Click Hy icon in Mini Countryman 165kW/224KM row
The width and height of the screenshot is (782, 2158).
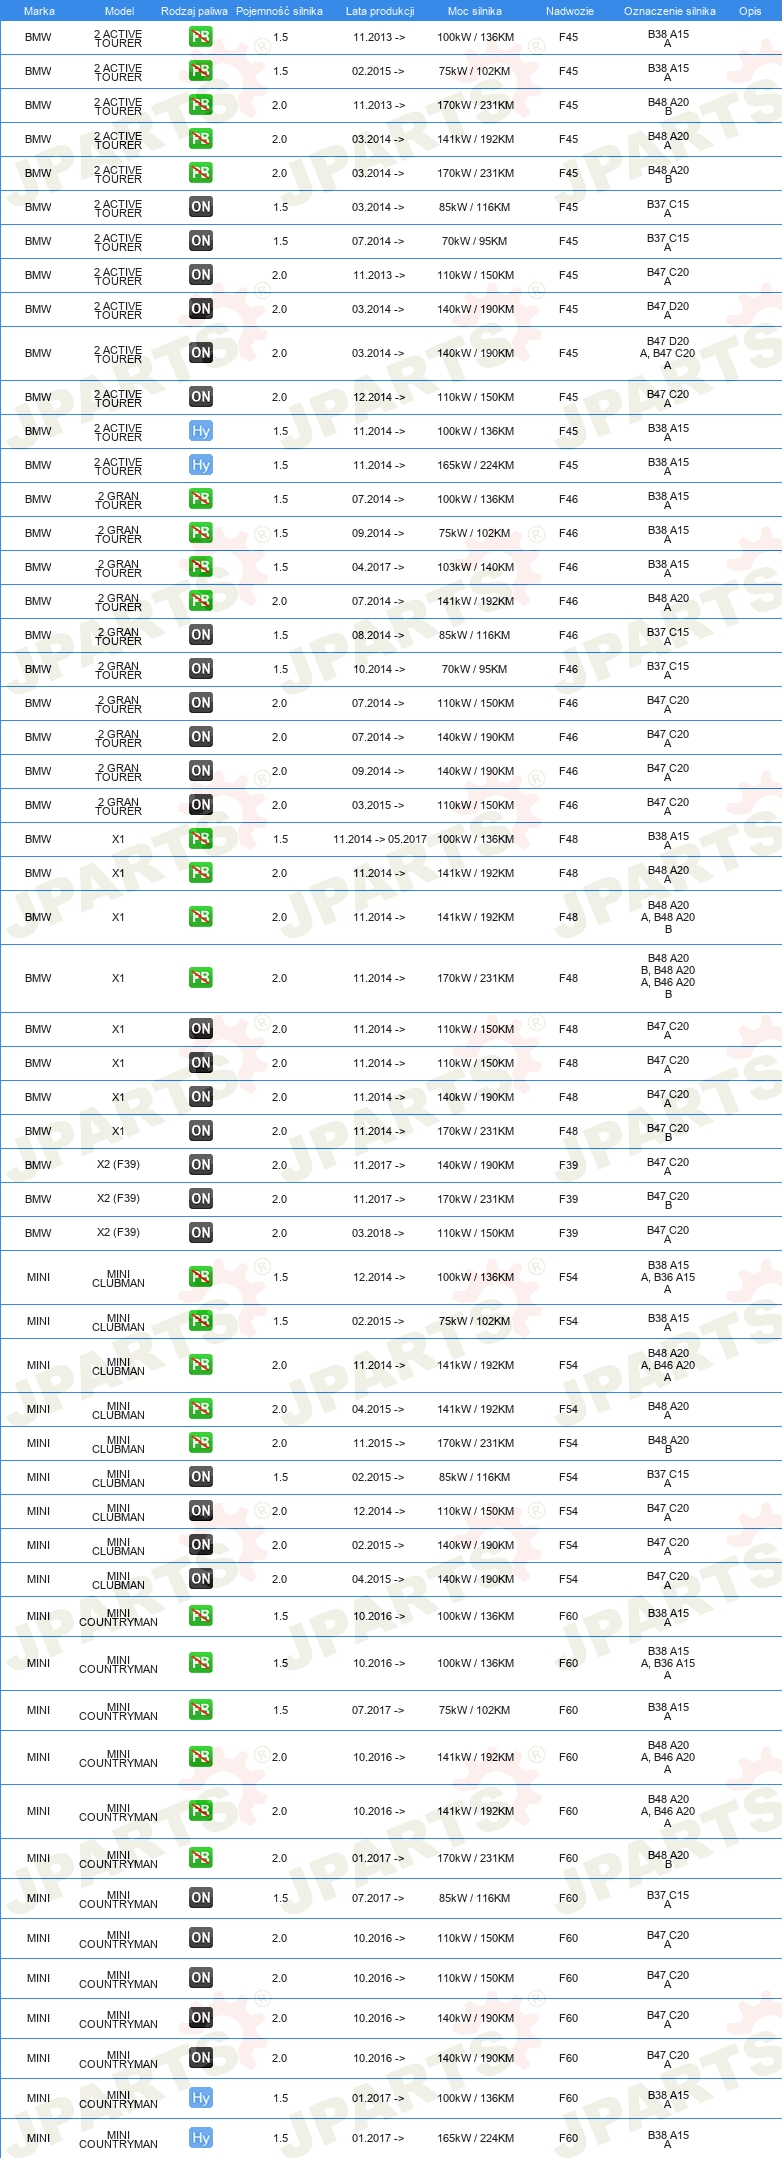(x=201, y=2138)
